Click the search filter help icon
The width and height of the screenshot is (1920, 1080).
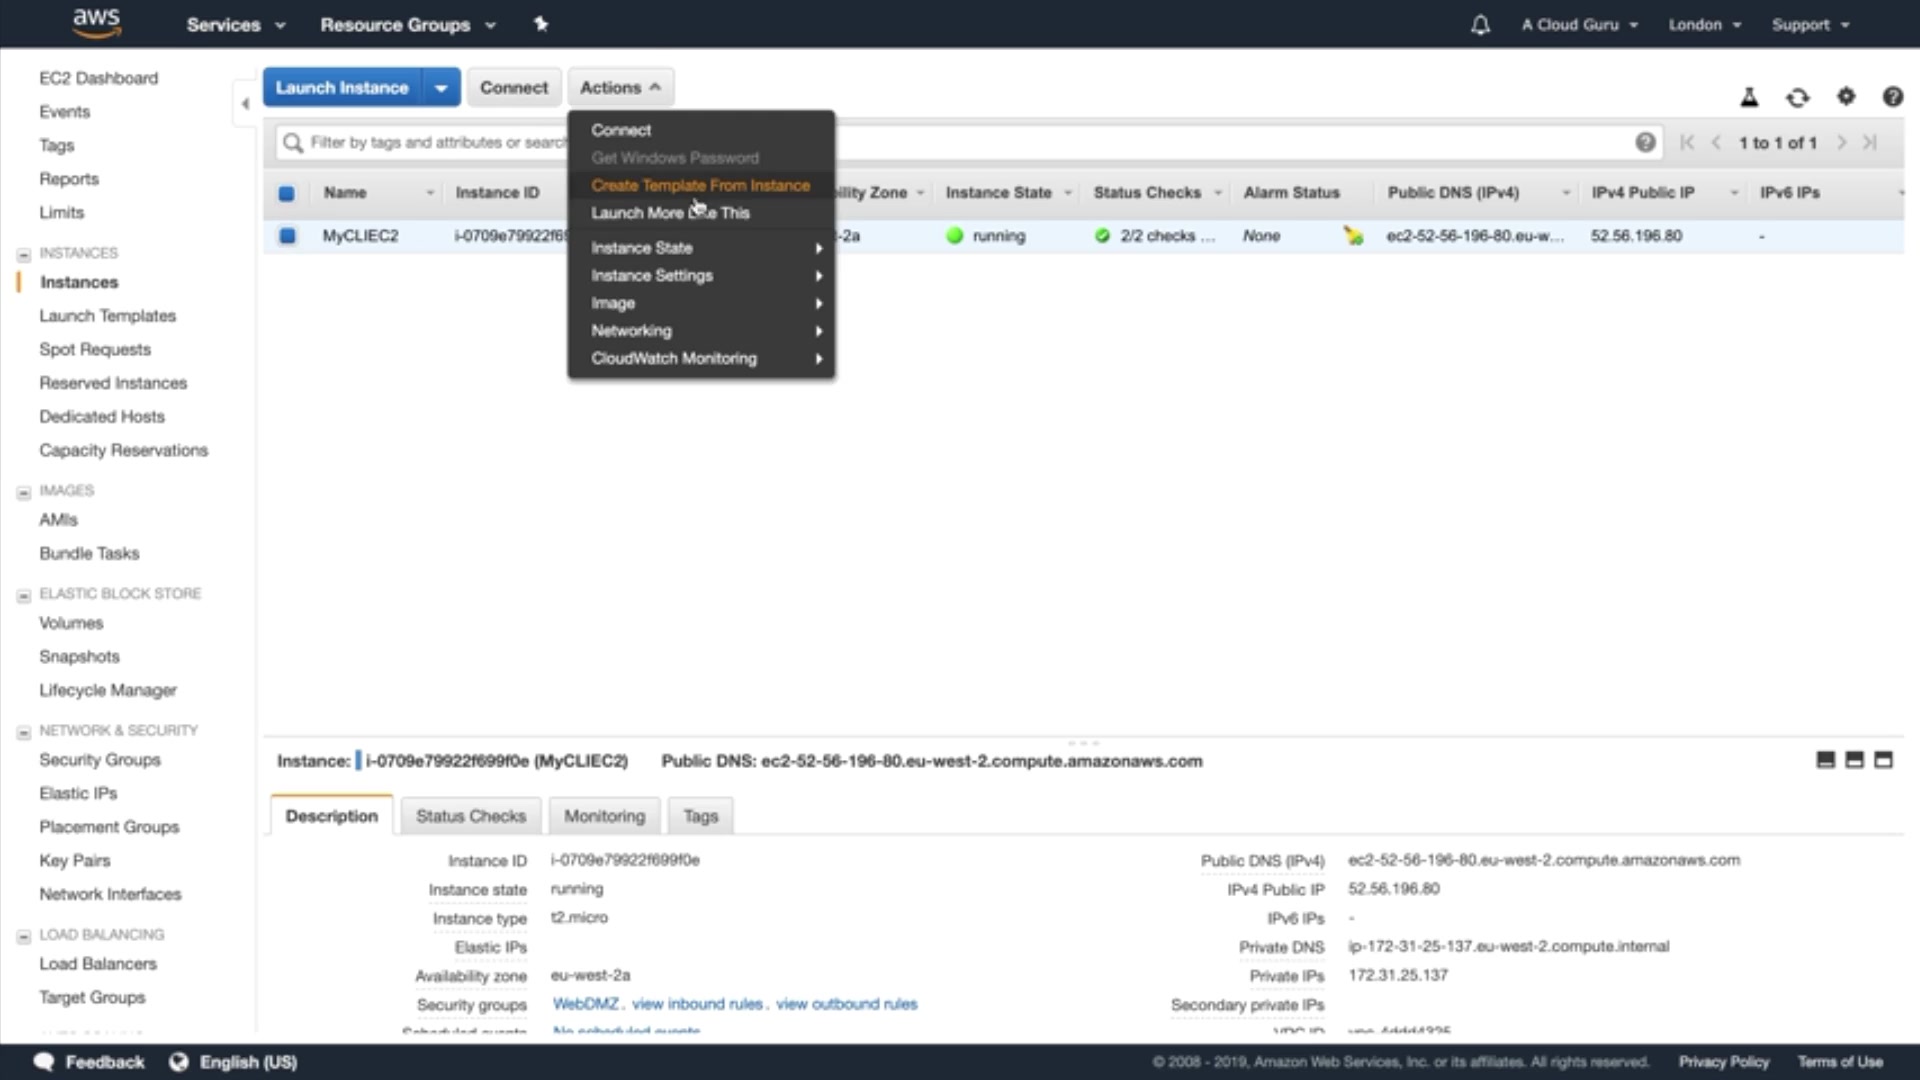coord(1645,142)
